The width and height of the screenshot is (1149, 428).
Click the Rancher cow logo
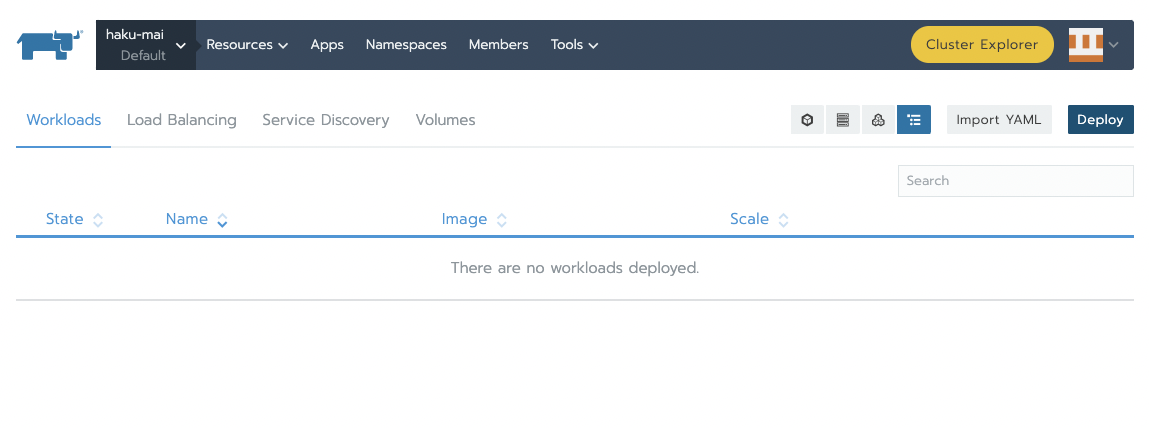tap(50, 45)
